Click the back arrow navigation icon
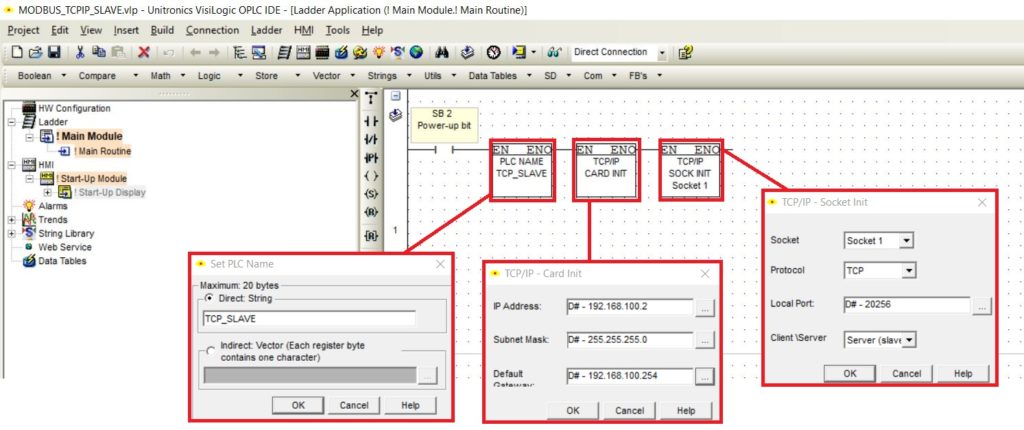The width and height of the screenshot is (1024, 430). (195, 53)
